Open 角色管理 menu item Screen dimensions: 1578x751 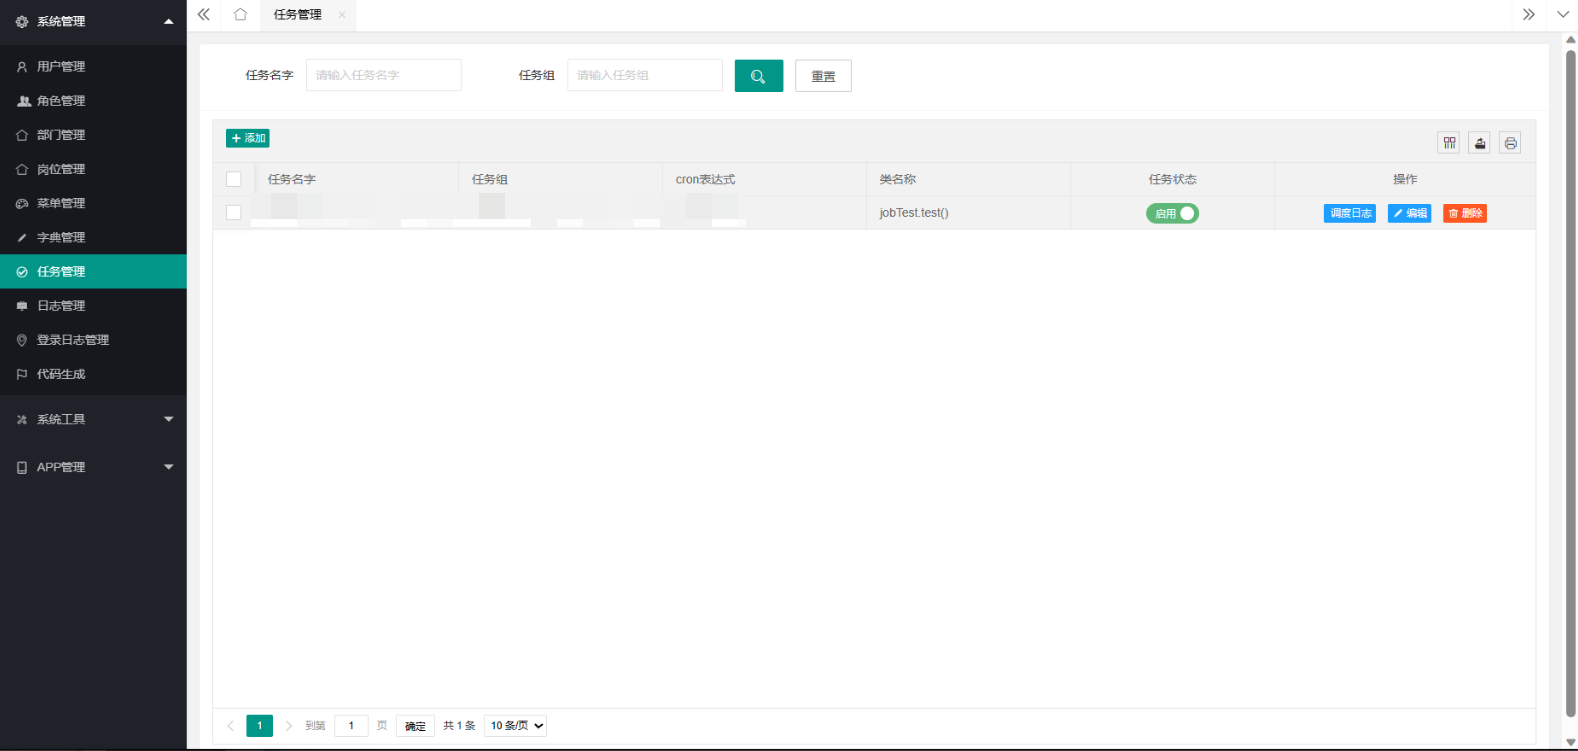[93, 101]
